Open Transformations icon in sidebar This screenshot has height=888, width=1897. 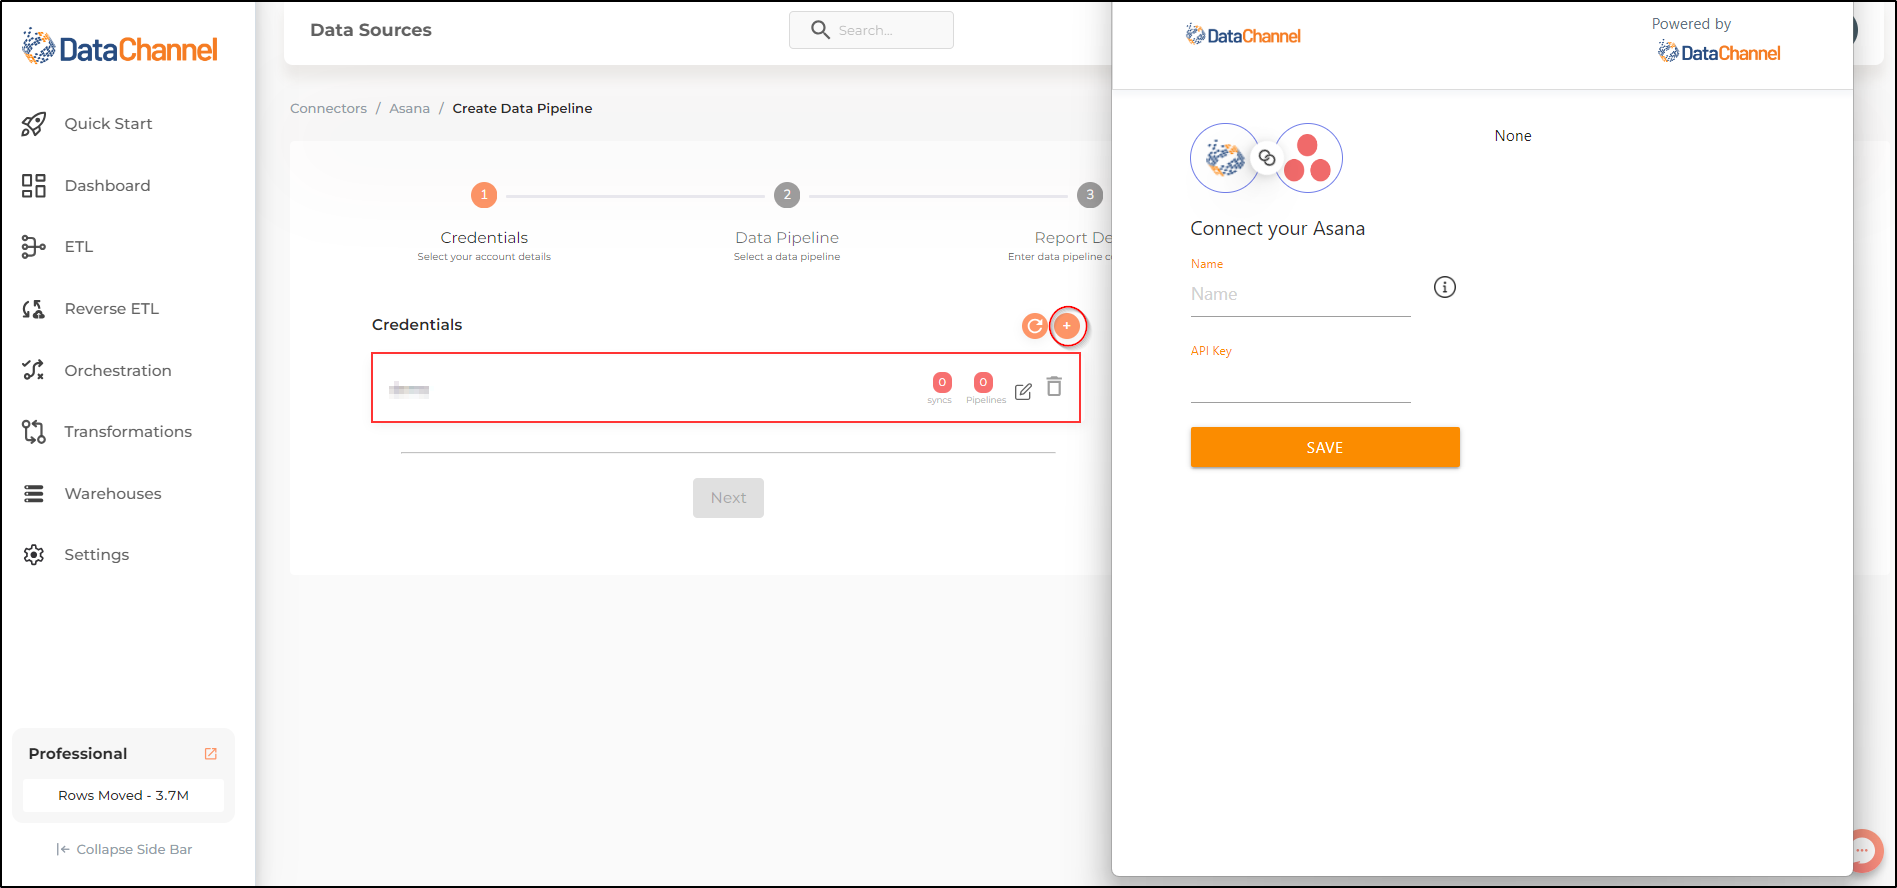pos(34,432)
